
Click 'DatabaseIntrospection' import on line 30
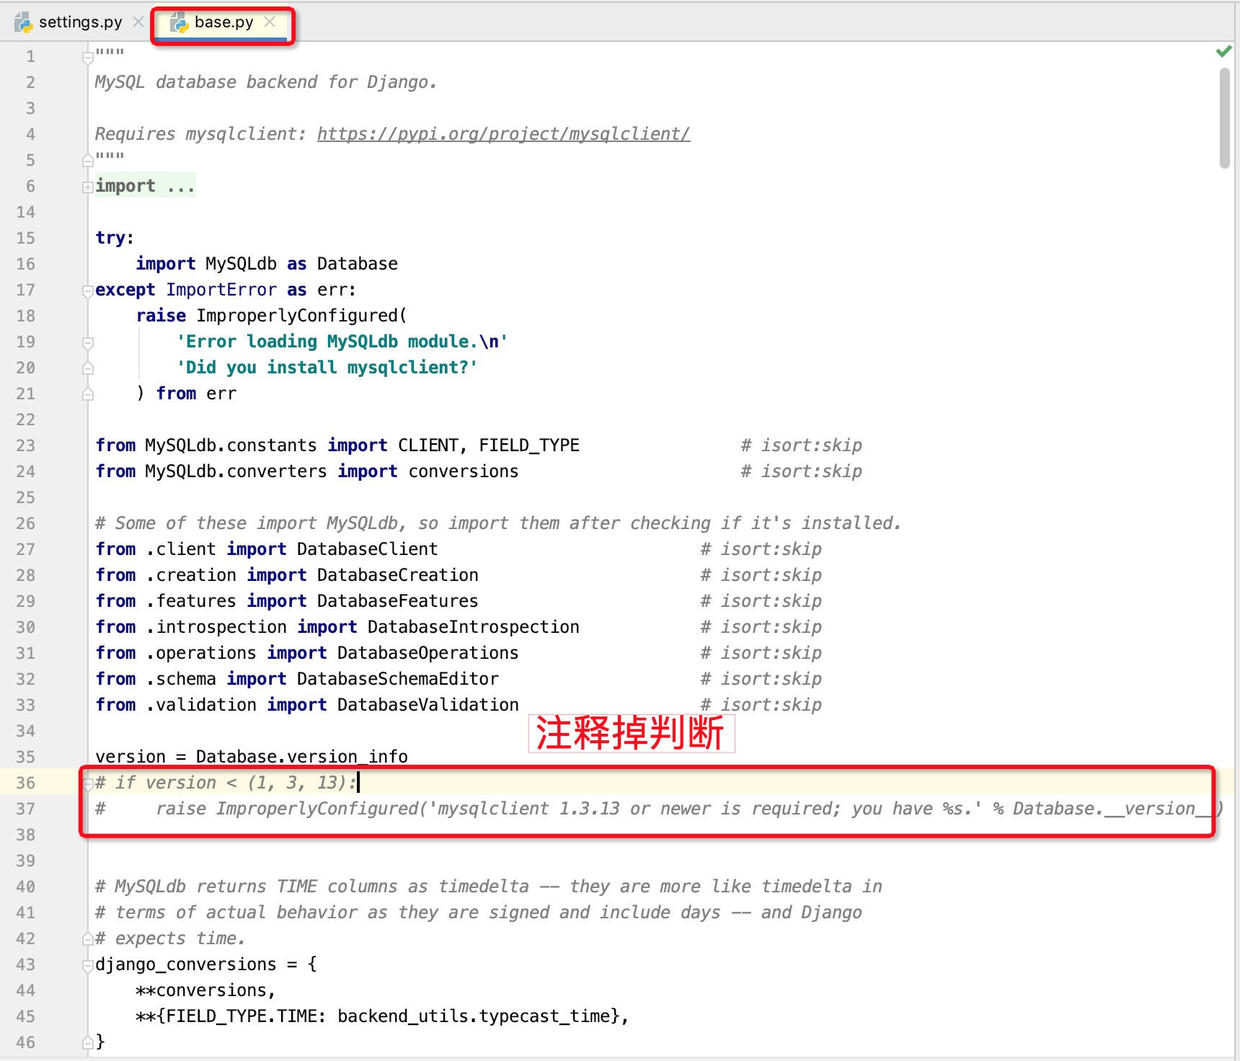(473, 628)
